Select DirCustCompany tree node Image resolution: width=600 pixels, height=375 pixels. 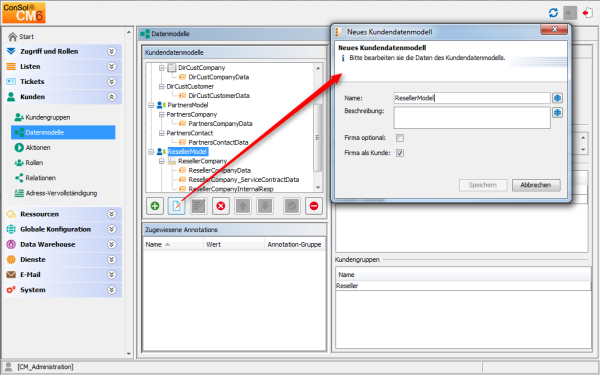pyautogui.click(x=201, y=68)
